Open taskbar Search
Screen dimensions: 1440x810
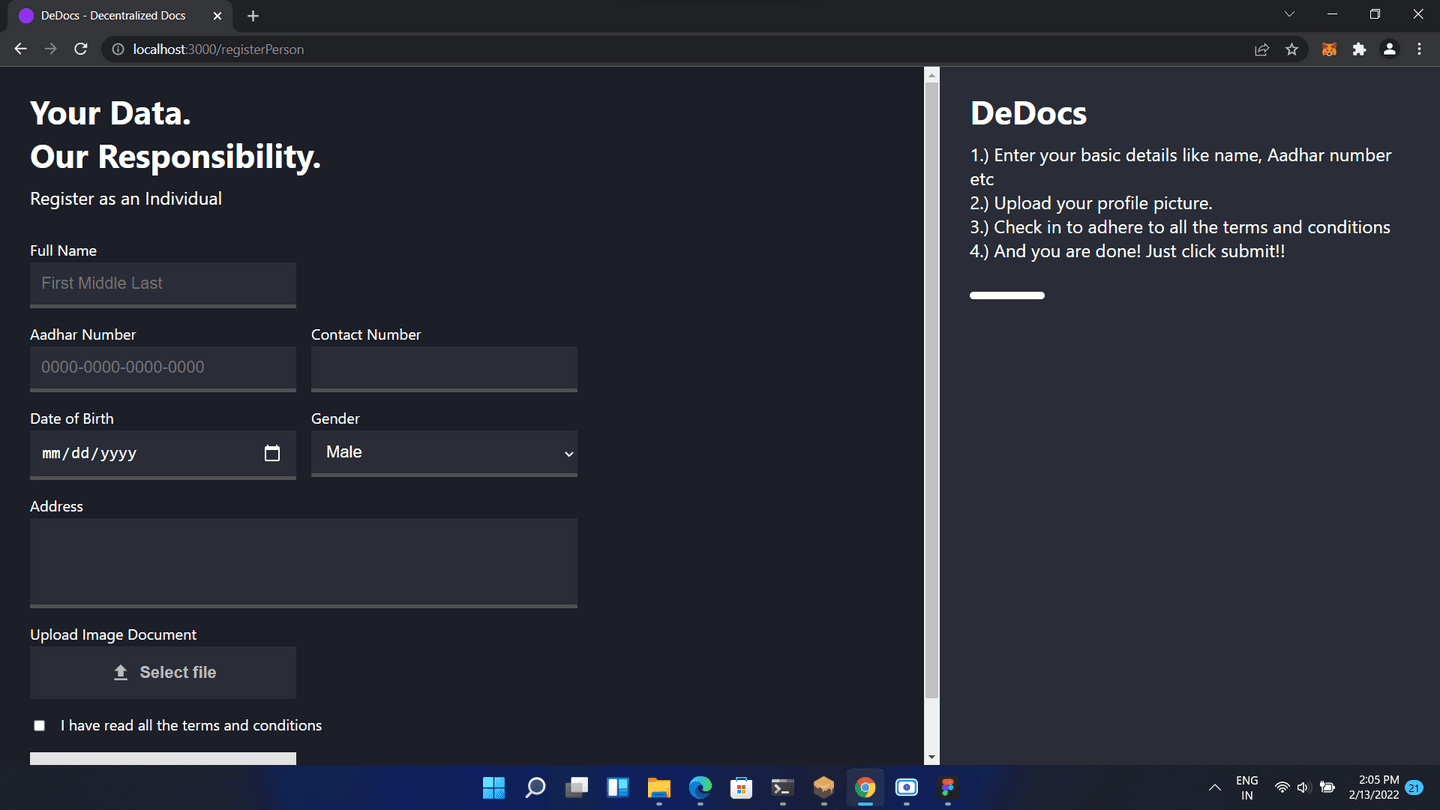(535, 787)
